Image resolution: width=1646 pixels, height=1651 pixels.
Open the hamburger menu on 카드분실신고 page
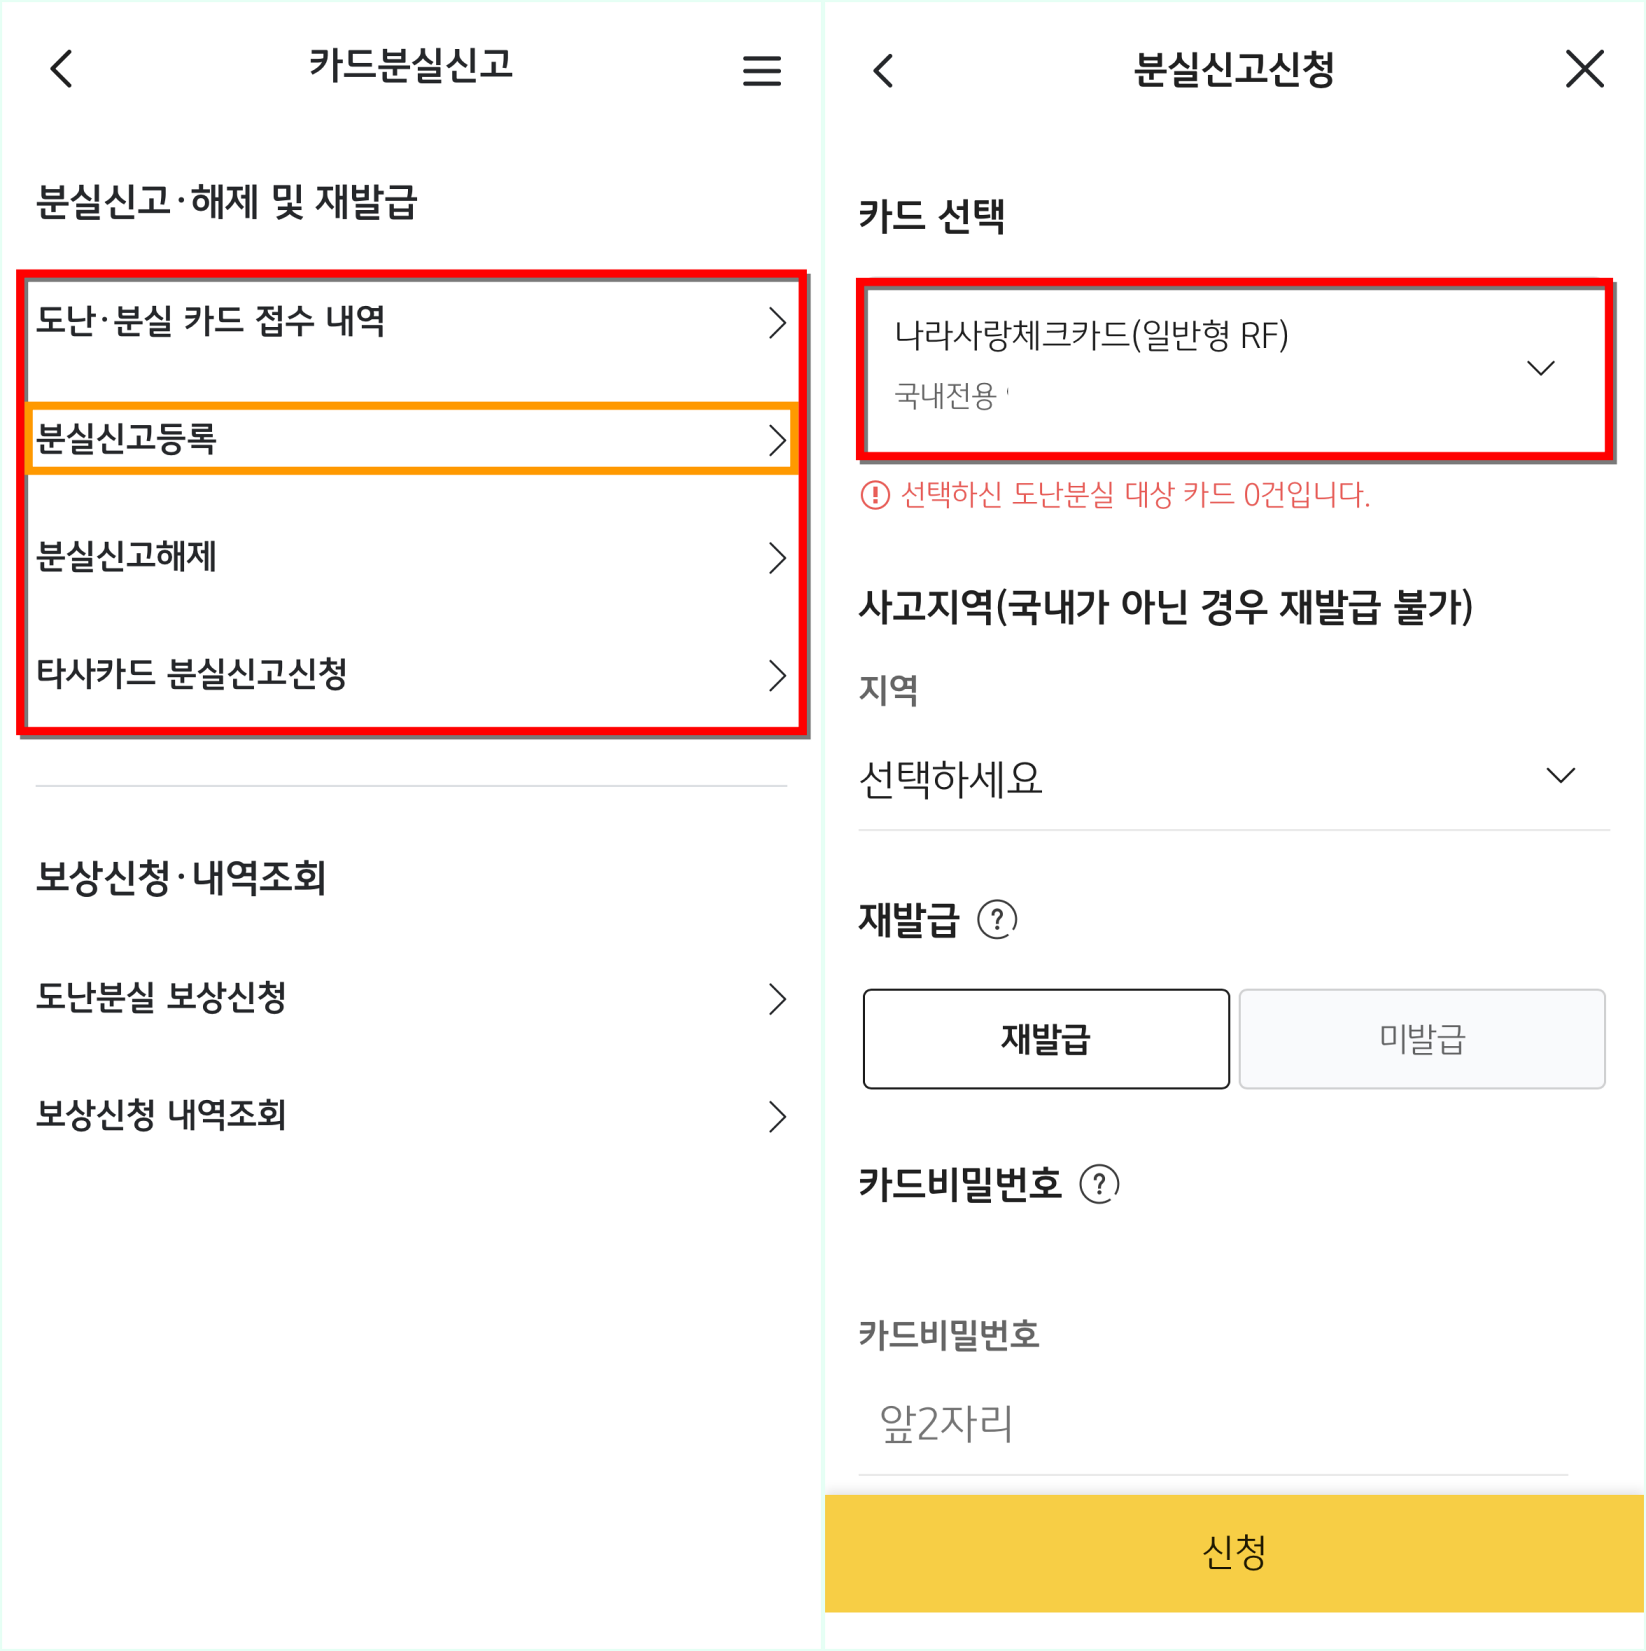(761, 70)
